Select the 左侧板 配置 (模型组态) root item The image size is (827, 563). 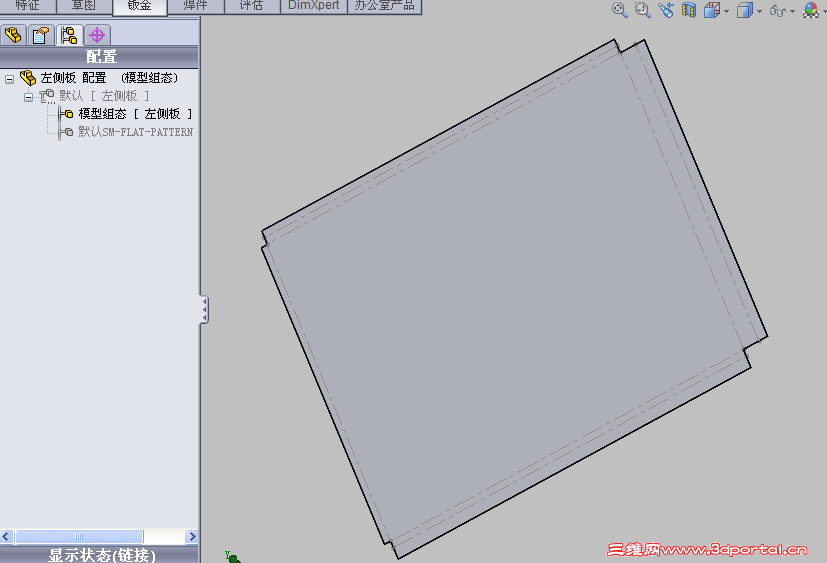tap(109, 78)
